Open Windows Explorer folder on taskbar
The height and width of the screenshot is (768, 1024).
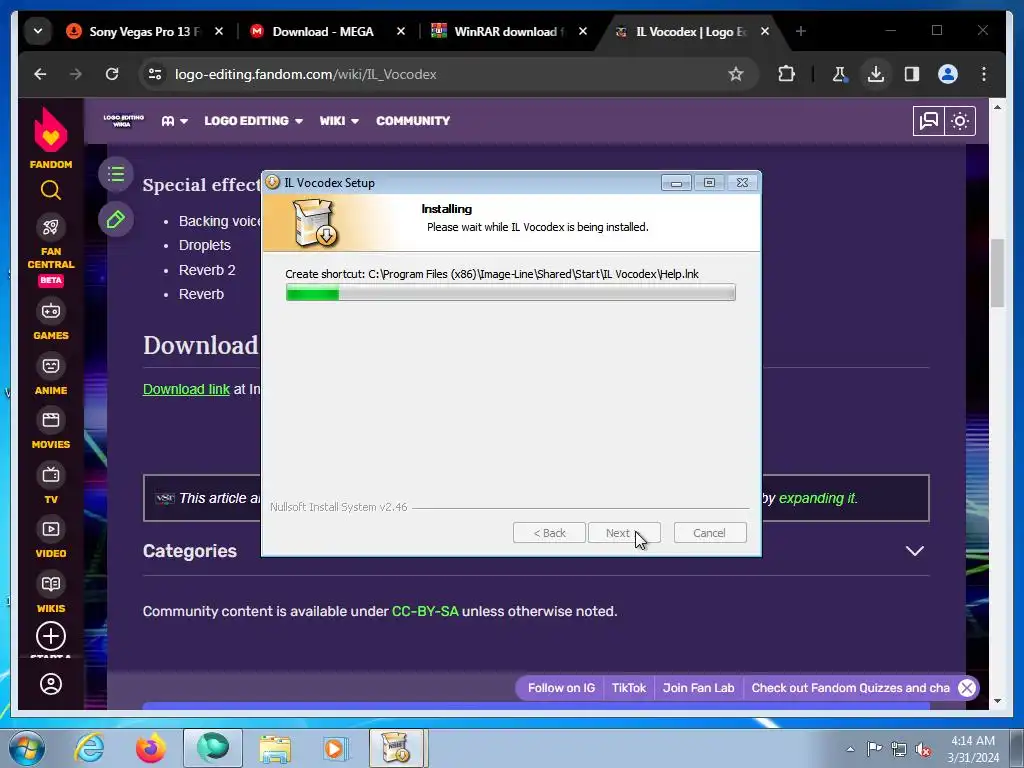click(x=275, y=748)
